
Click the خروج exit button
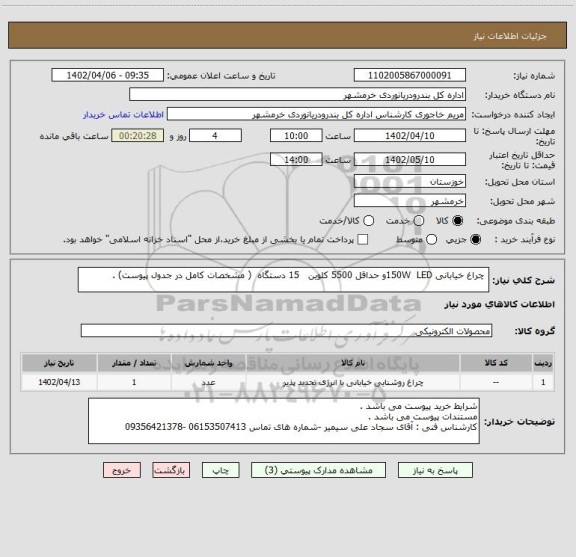click(122, 471)
